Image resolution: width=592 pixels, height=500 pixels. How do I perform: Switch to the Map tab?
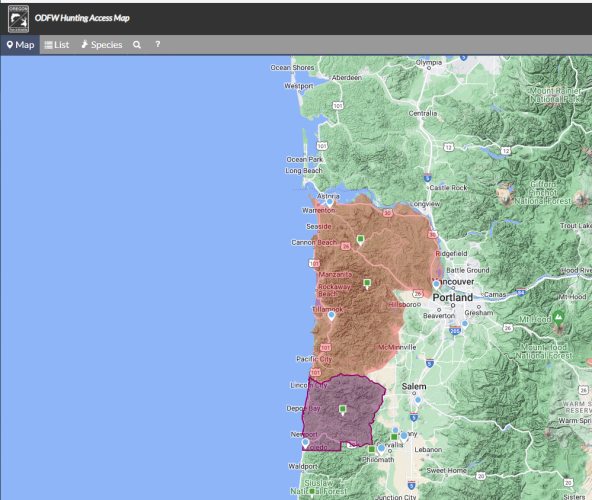coord(20,45)
